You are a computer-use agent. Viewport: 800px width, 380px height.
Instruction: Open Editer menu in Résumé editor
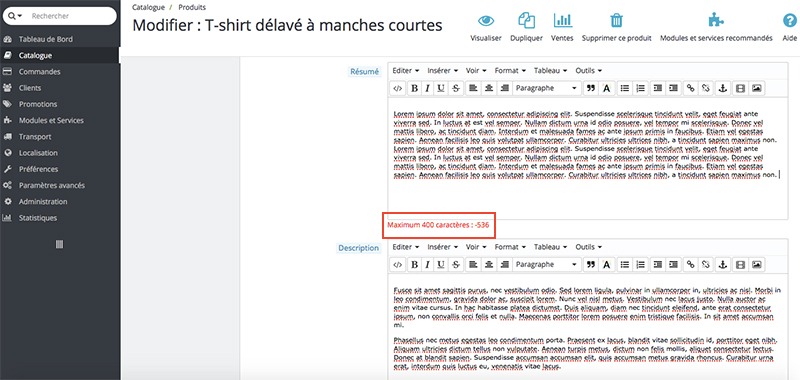405,70
